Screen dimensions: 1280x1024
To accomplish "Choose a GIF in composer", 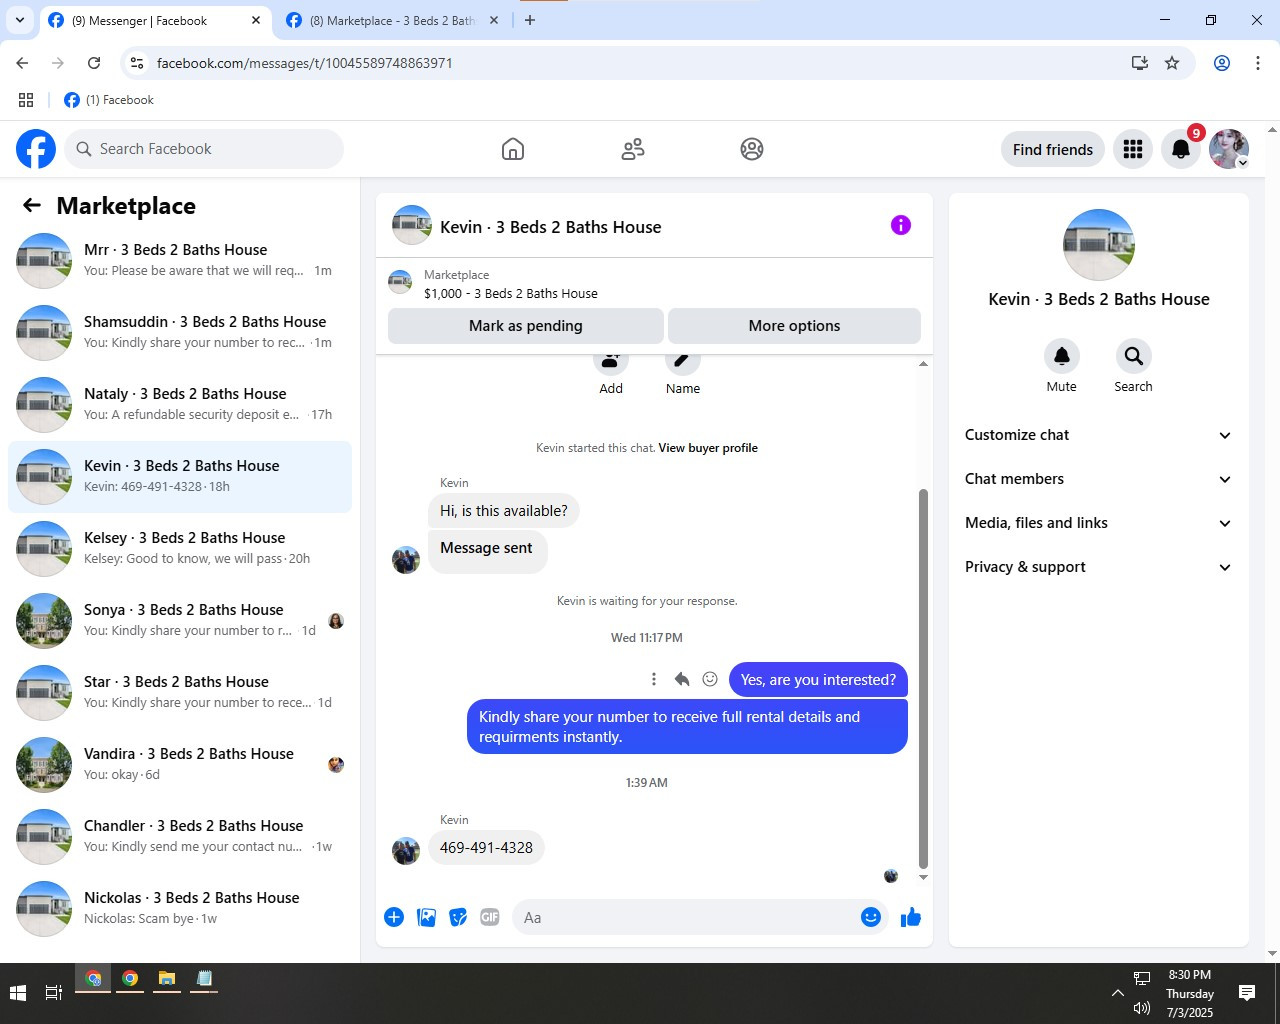I will click(489, 917).
